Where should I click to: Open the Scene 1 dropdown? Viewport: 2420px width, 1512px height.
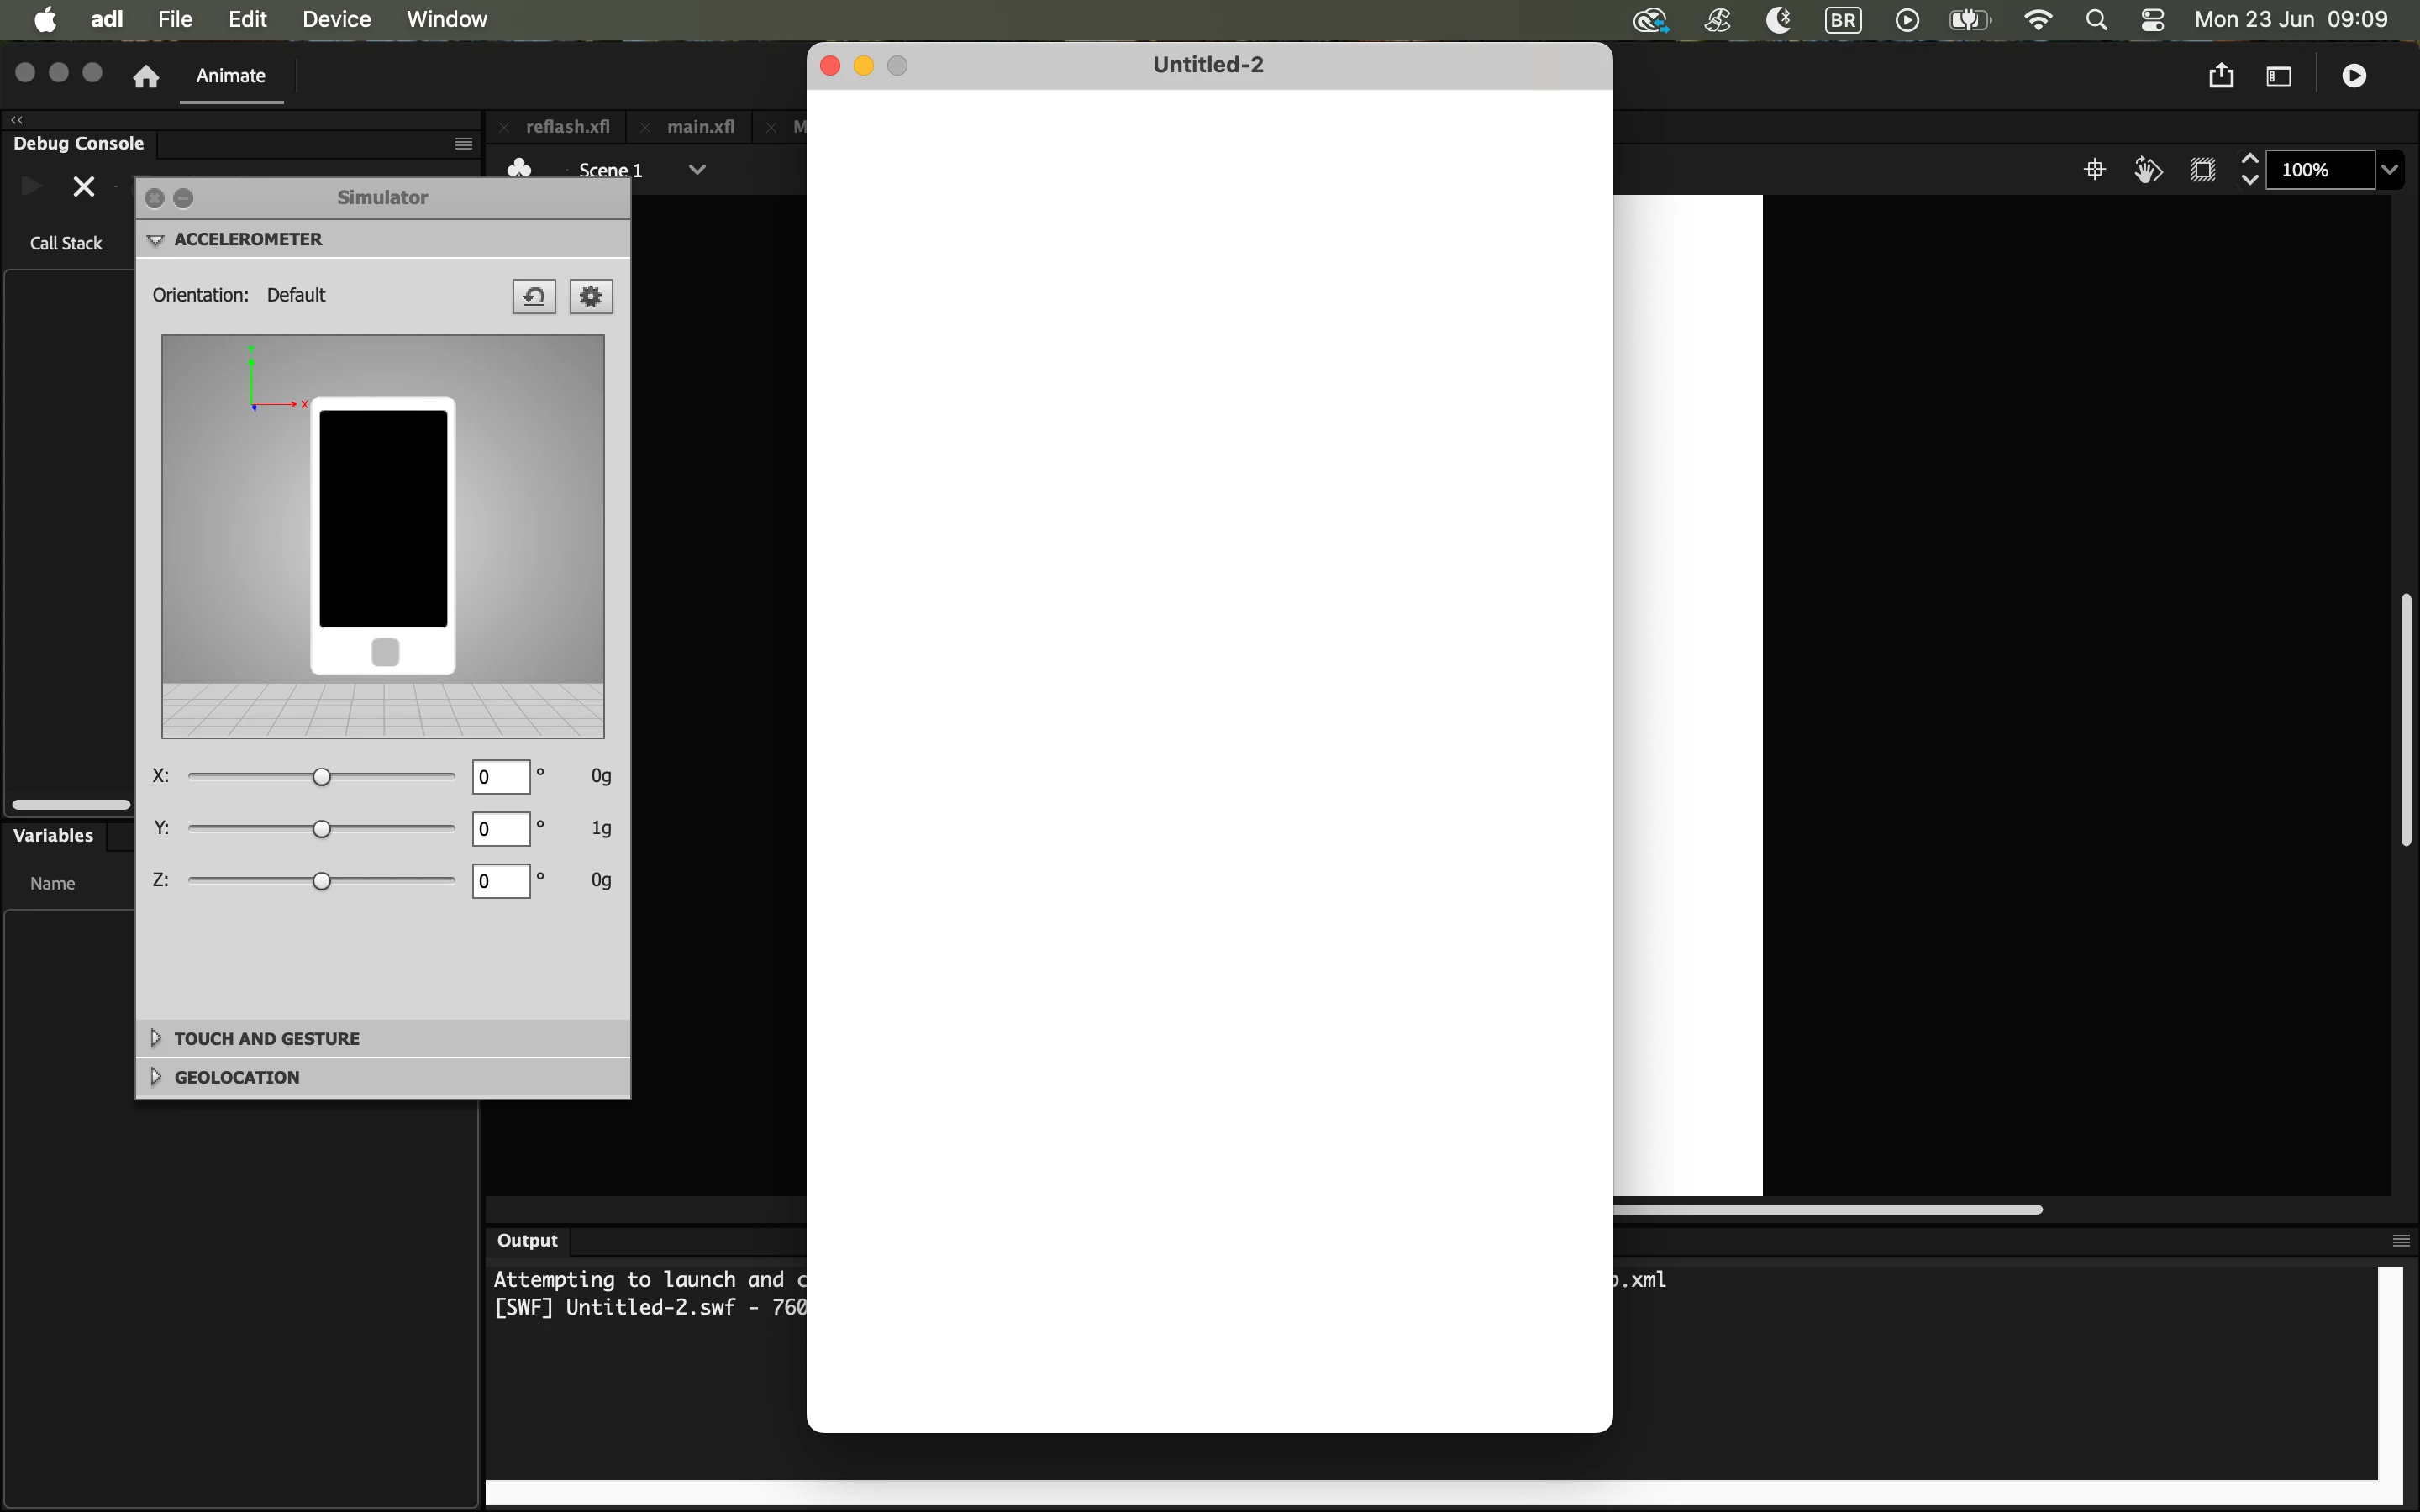(x=697, y=170)
